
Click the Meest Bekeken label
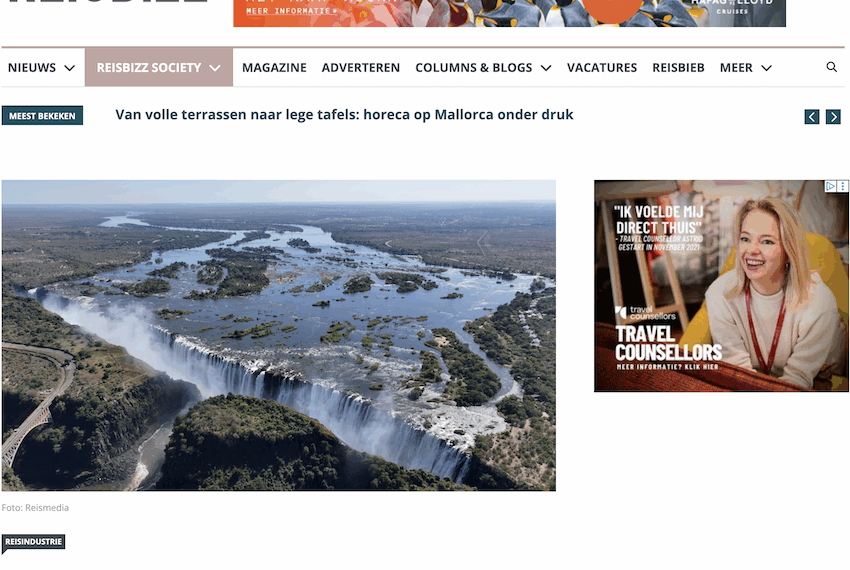tap(42, 116)
